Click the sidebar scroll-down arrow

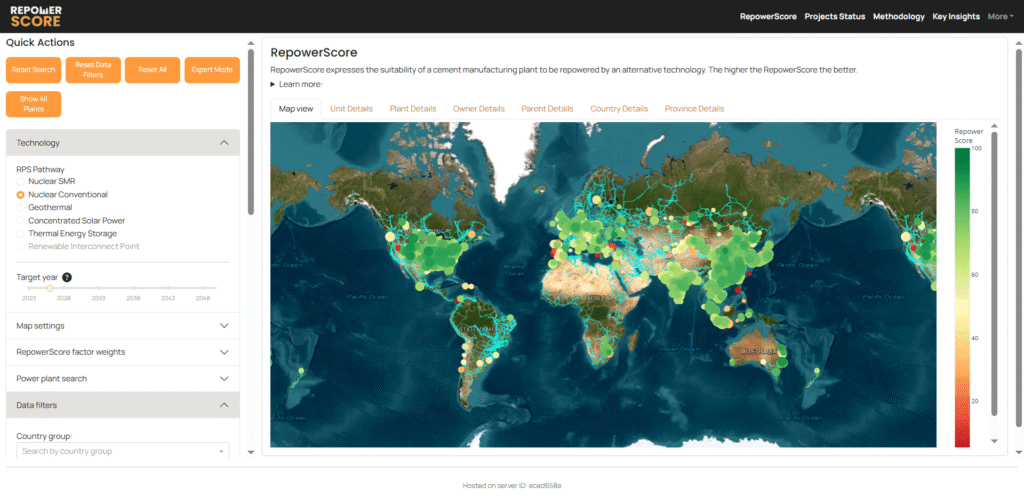click(x=250, y=452)
